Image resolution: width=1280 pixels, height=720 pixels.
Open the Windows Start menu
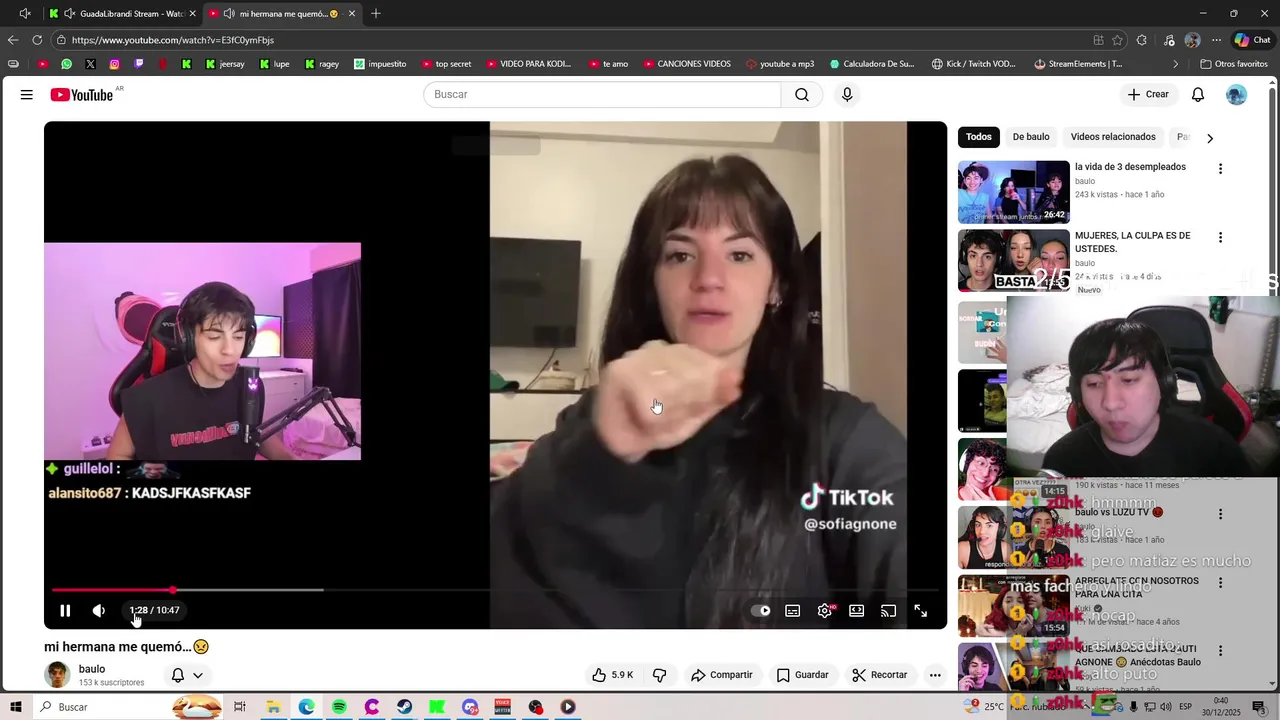[x=15, y=707]
